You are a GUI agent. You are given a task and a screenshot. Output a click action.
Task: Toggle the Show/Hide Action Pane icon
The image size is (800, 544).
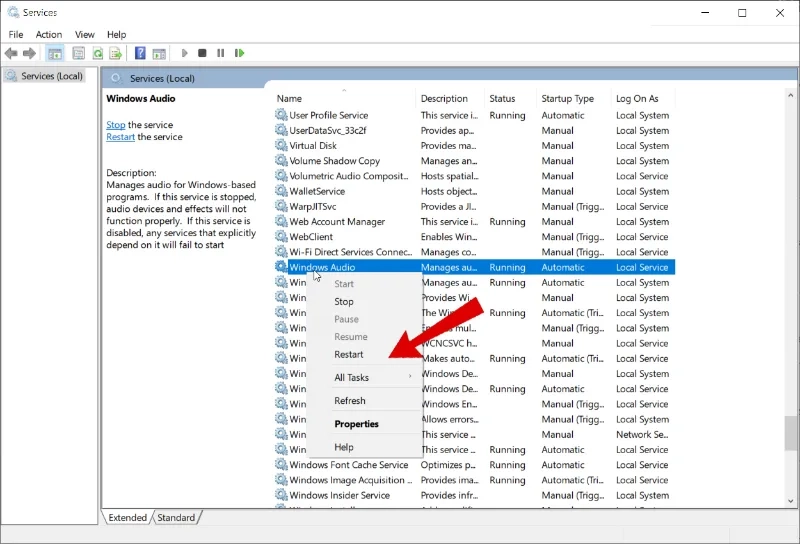tap(159, 53)
